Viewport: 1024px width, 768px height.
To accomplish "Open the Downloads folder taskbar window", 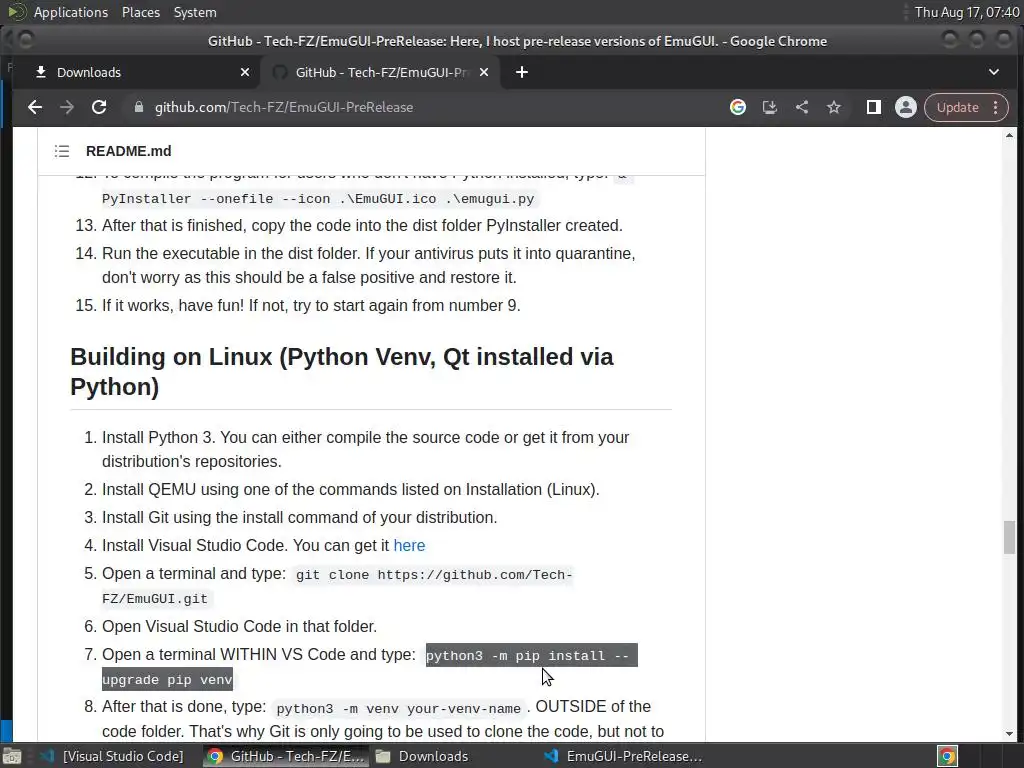I will 423,756.
